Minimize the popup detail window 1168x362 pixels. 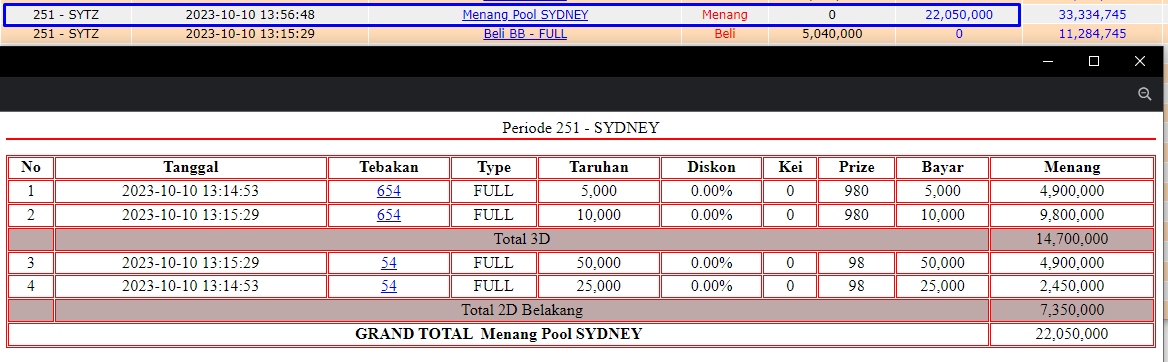[1048, 61]
